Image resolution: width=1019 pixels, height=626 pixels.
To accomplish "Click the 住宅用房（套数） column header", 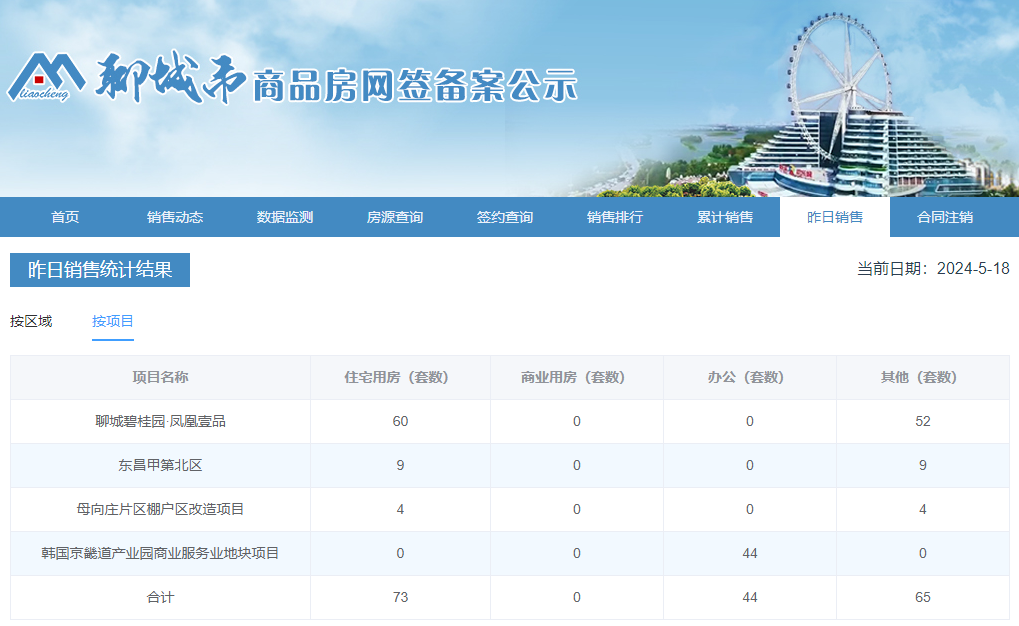I will click(400, 377).
